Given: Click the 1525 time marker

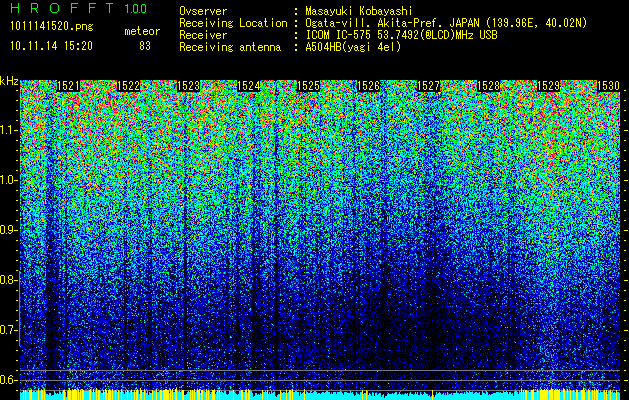Looking at the screenshot, I should pos(308,86).
